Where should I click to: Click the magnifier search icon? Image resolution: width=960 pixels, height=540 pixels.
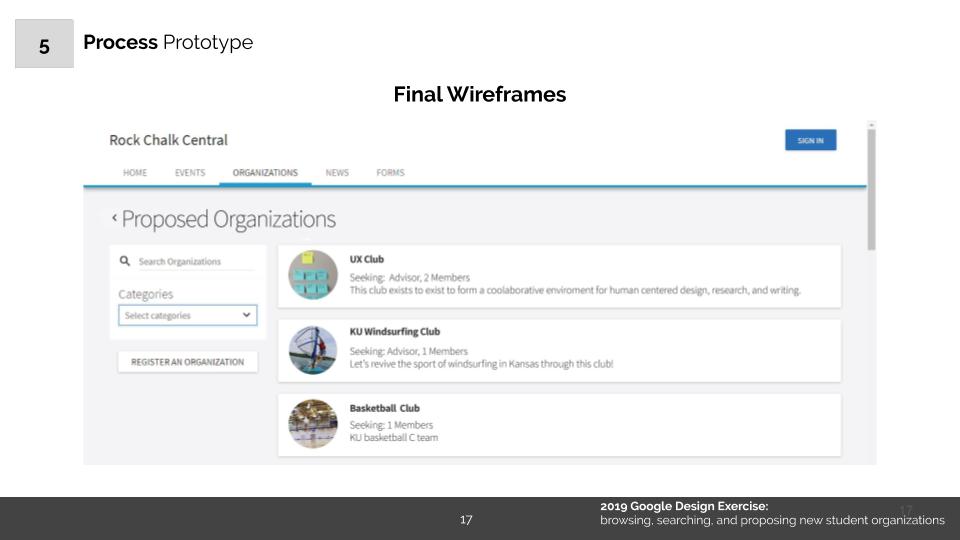(125, 261)
